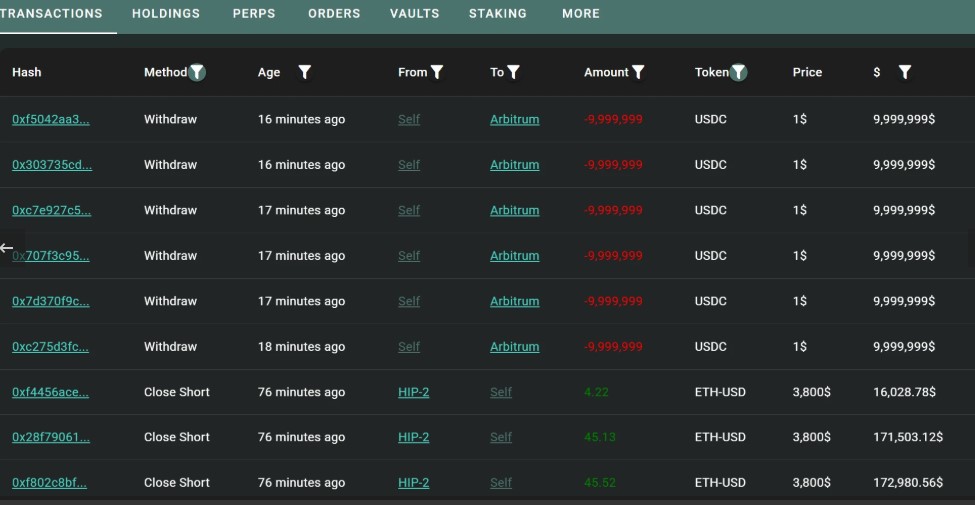Click the Method column filter icon
Screen dimensions: 975x505
click(x=197, y=72)
